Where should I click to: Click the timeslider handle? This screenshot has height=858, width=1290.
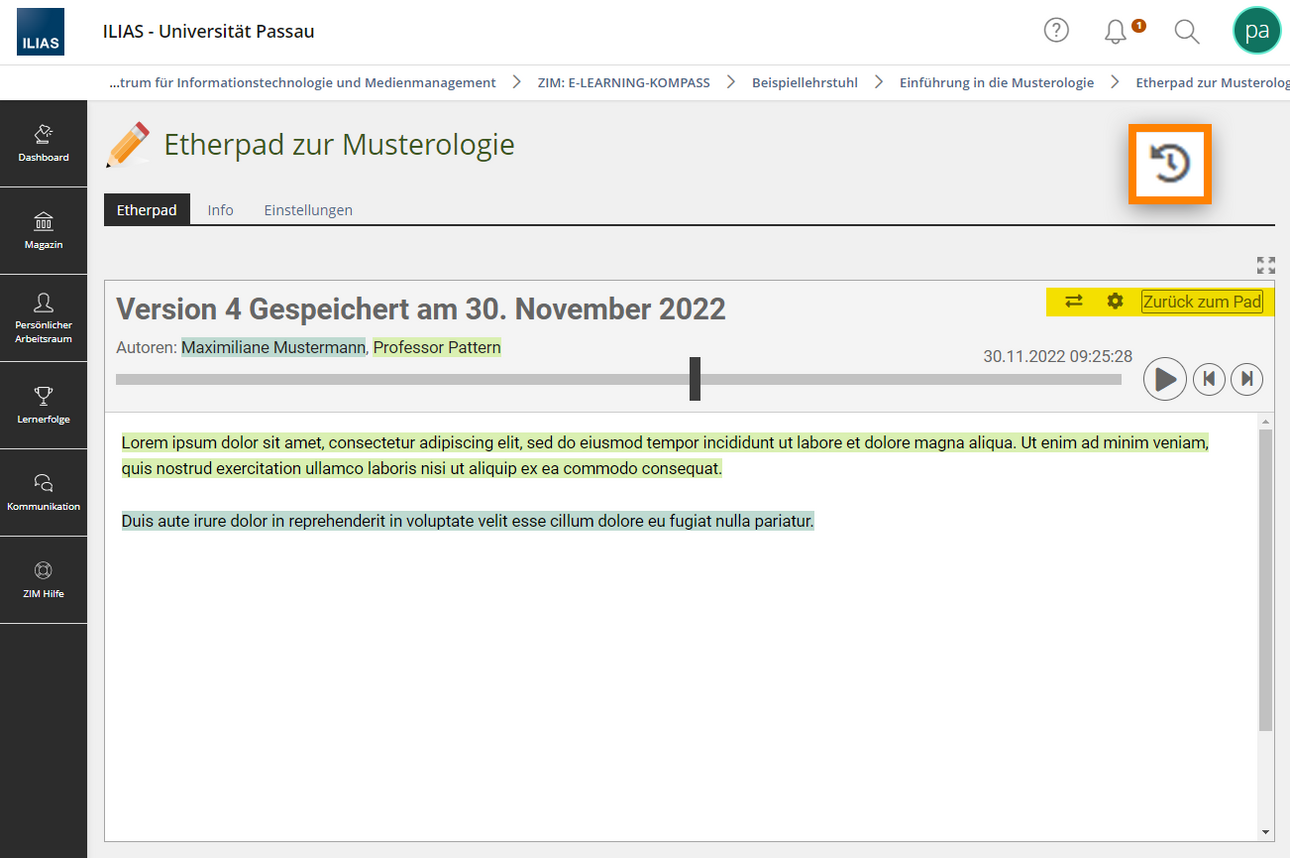[x=695, y=379]
